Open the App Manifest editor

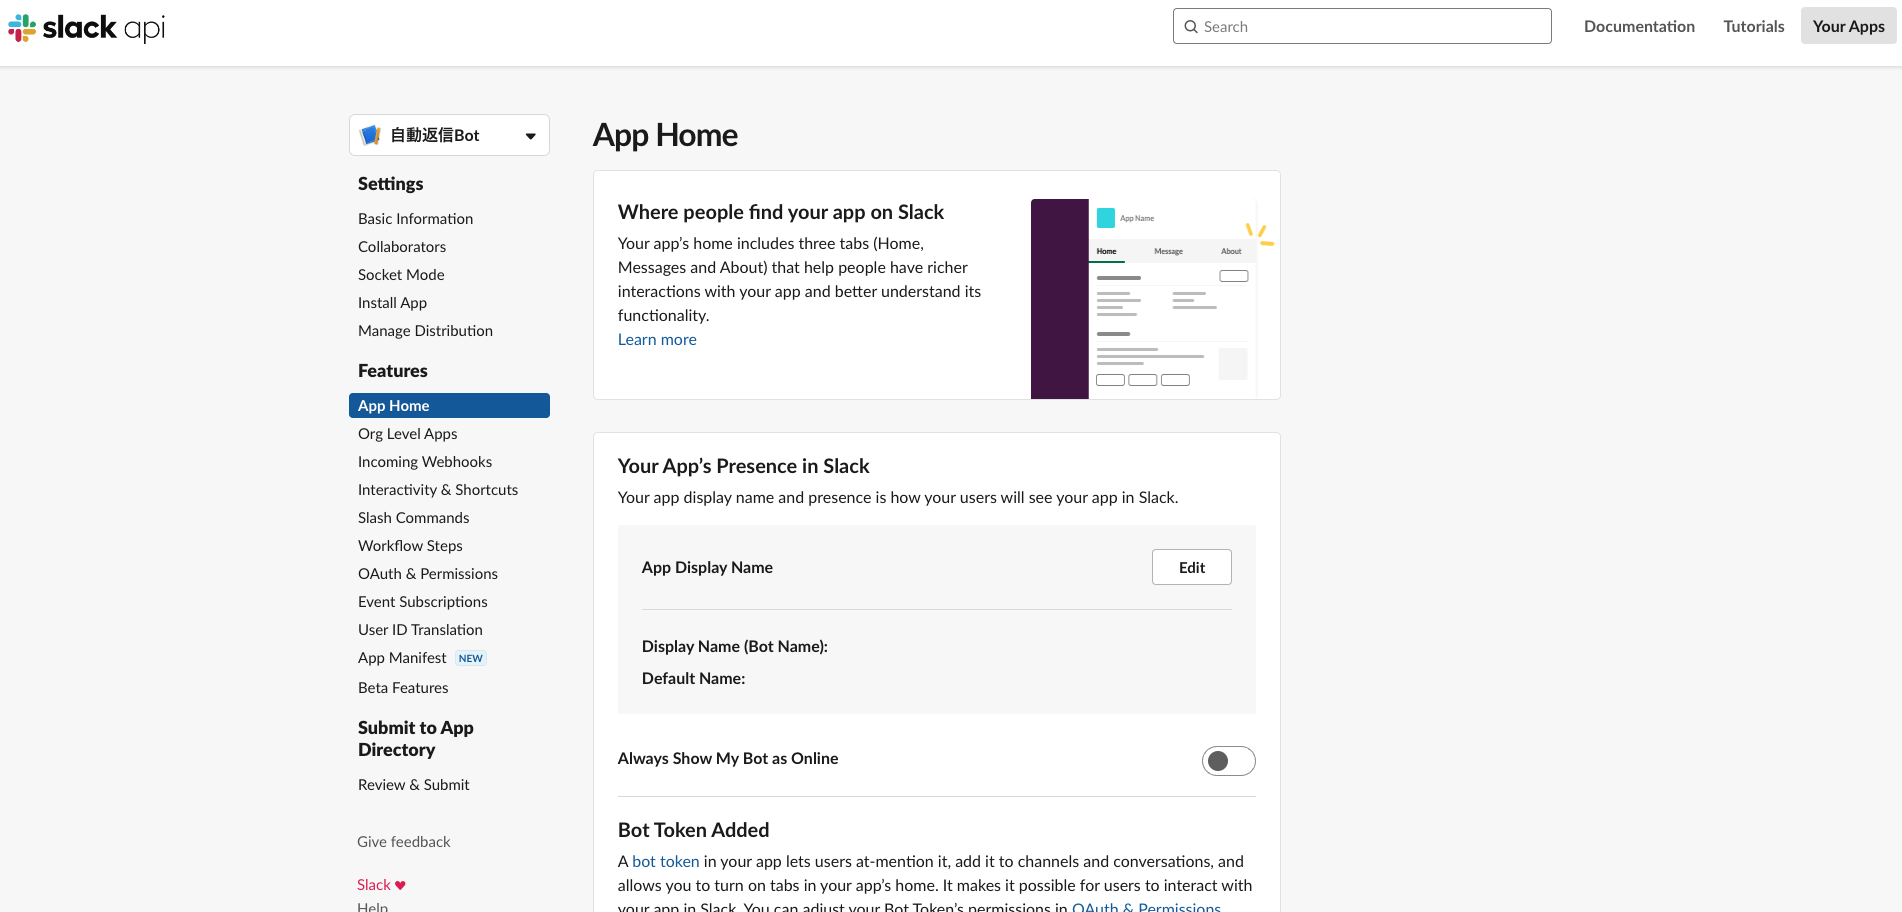click(402, 657)
